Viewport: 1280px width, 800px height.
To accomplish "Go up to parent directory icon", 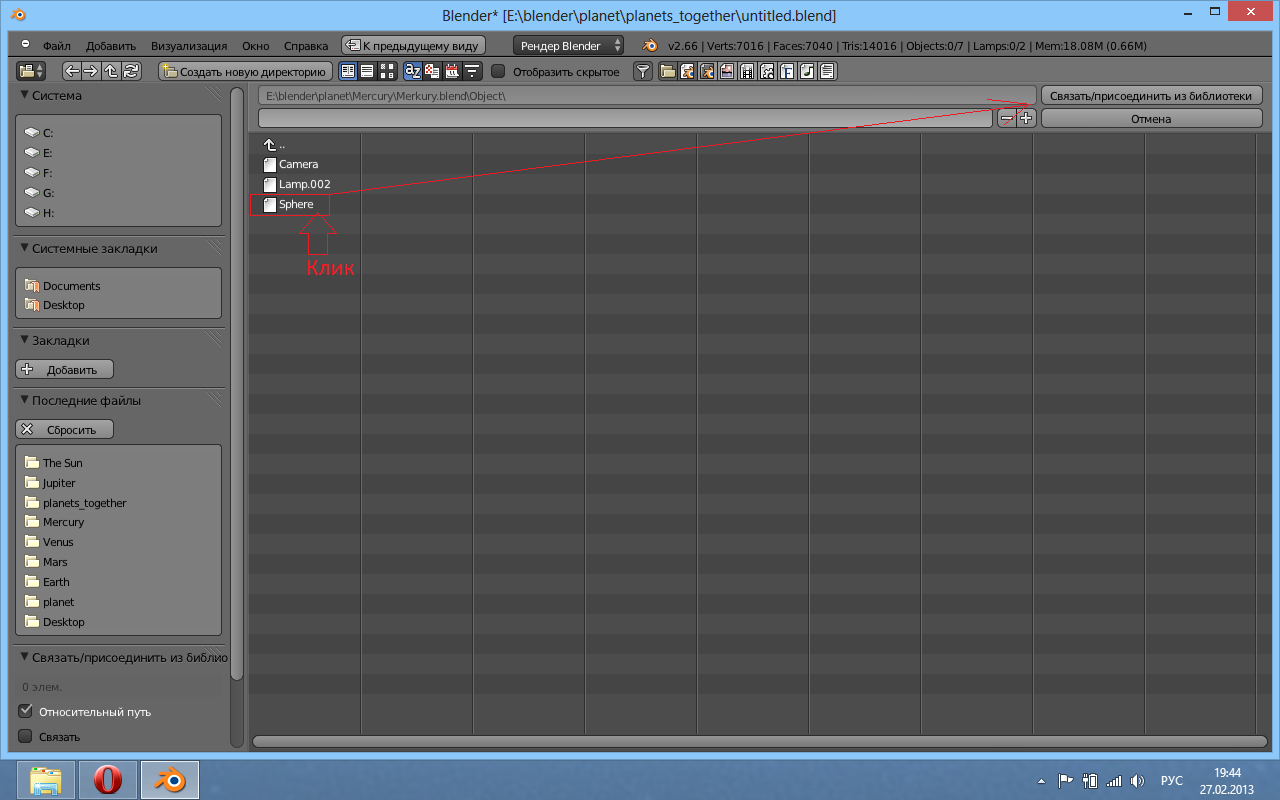I will point(111,71).
